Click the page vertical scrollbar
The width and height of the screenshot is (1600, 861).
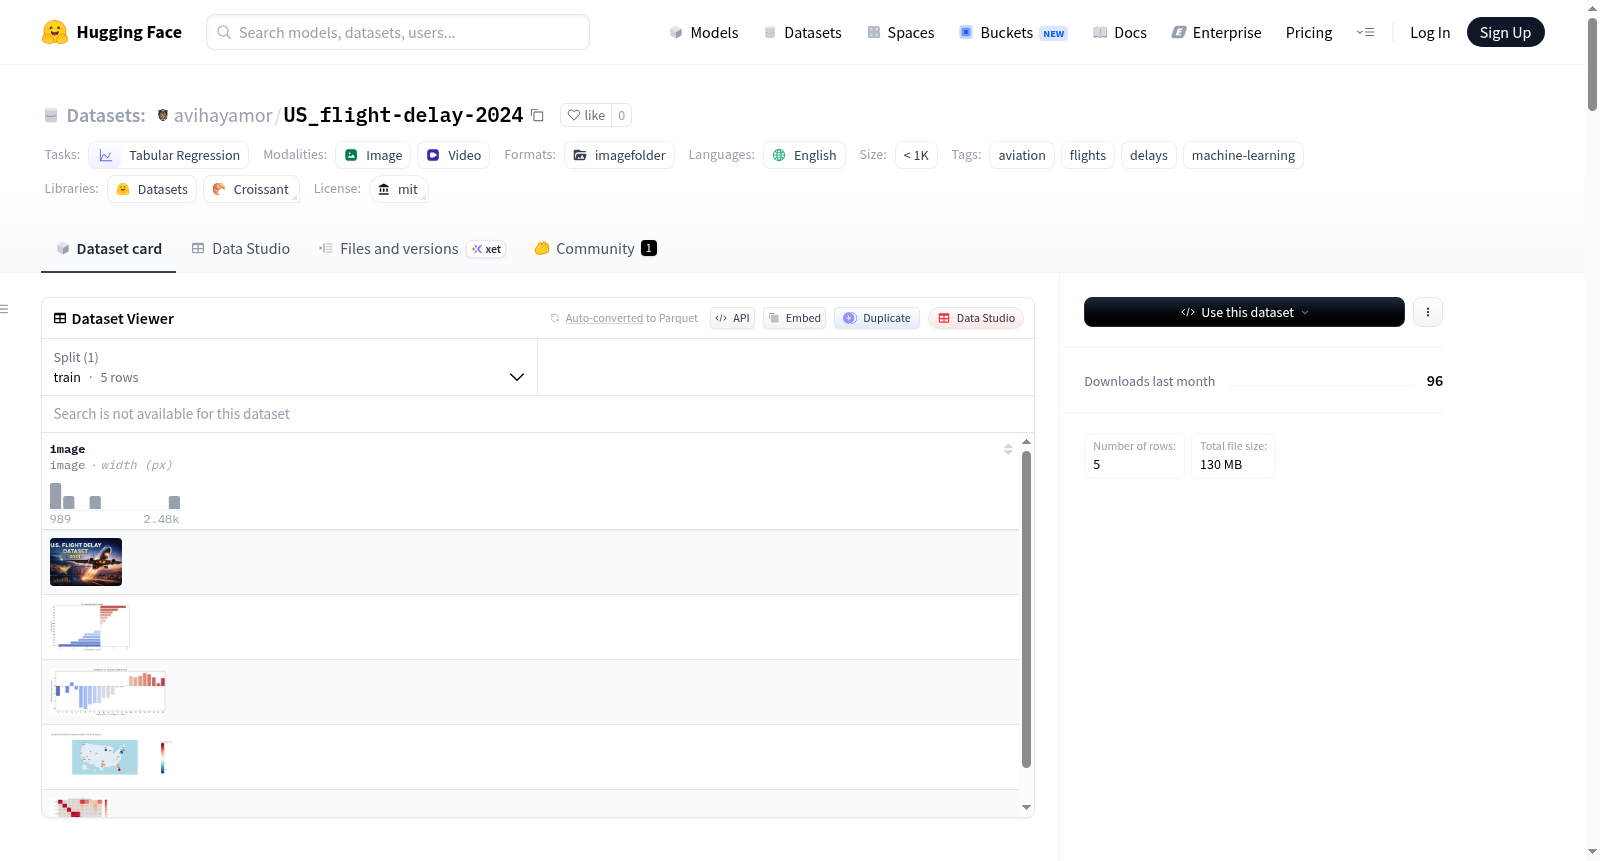(x=1592, y=64)
